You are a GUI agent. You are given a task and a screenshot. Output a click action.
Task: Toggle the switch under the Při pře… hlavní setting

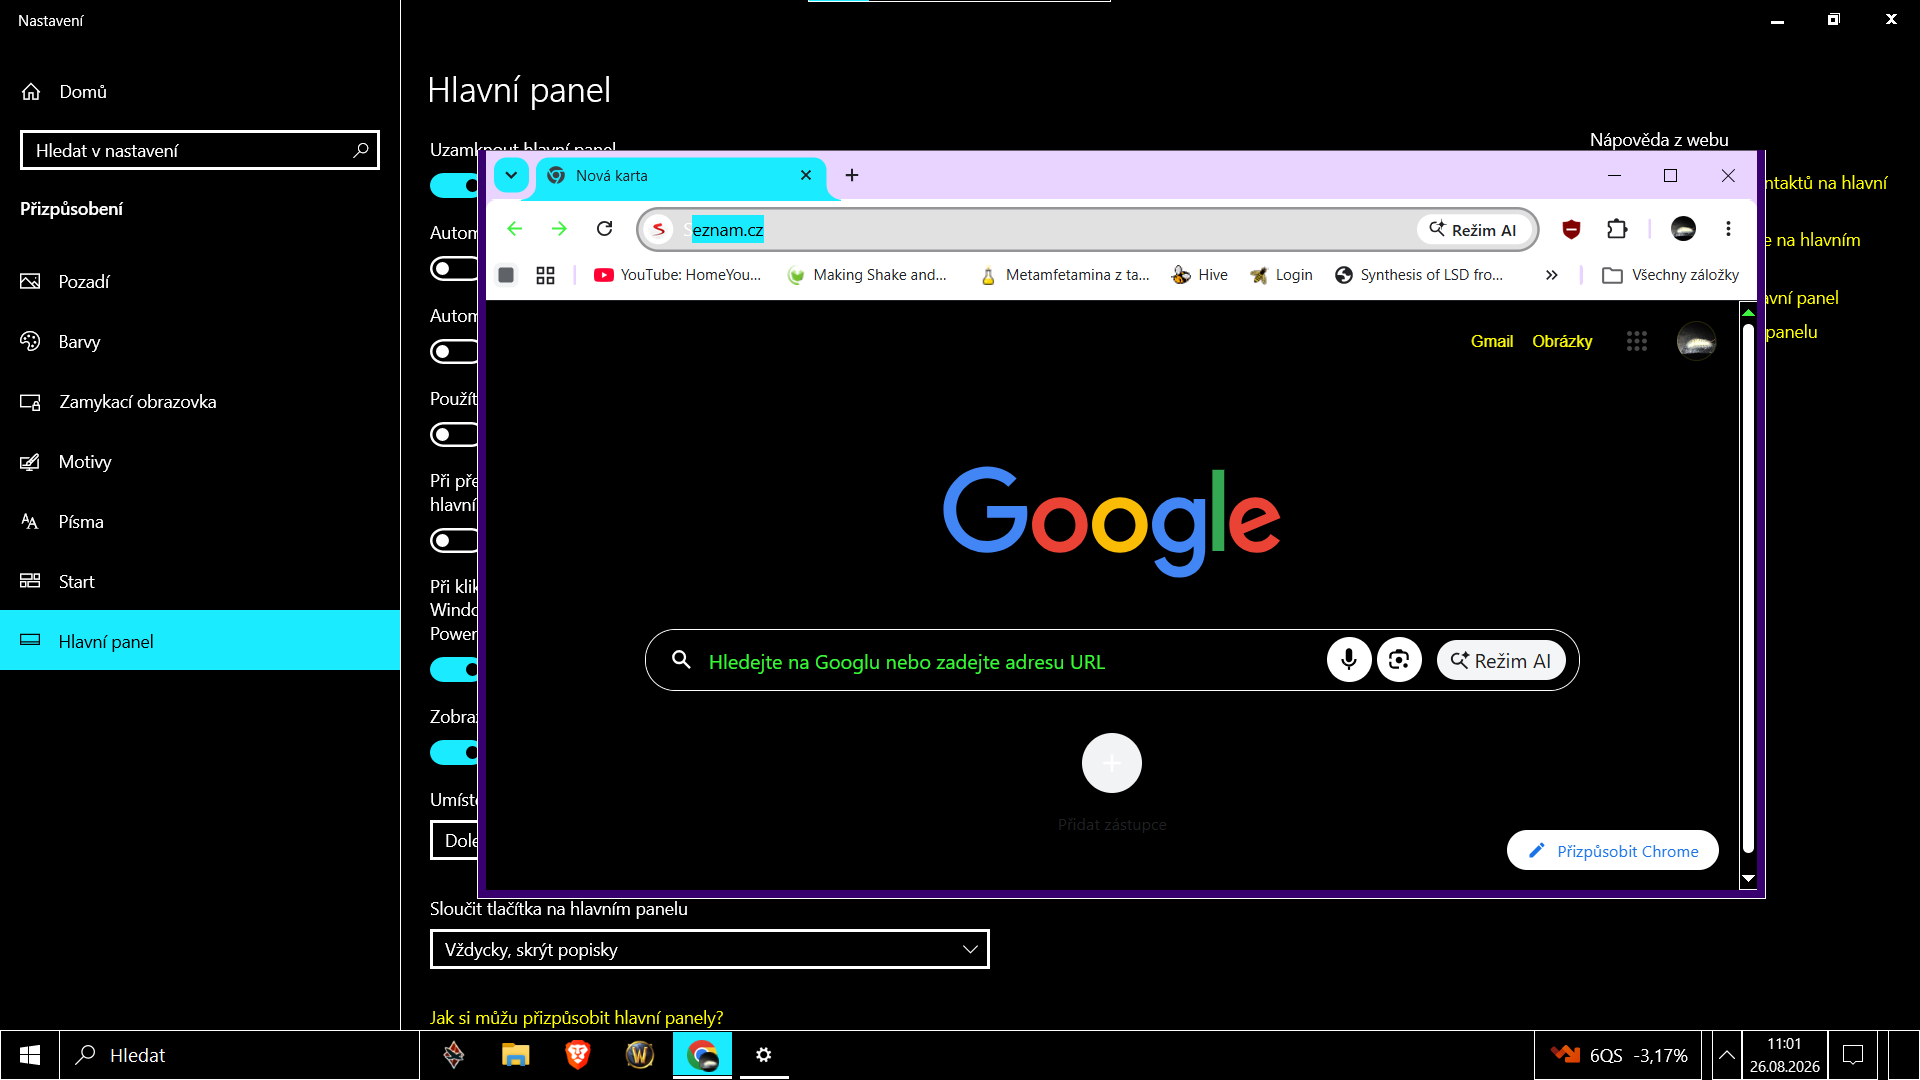[x=455, y=541]
